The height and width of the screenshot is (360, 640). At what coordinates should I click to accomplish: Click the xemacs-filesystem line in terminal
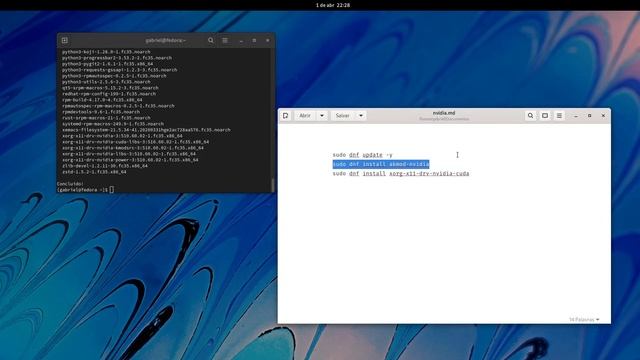(x=146, y=130)
